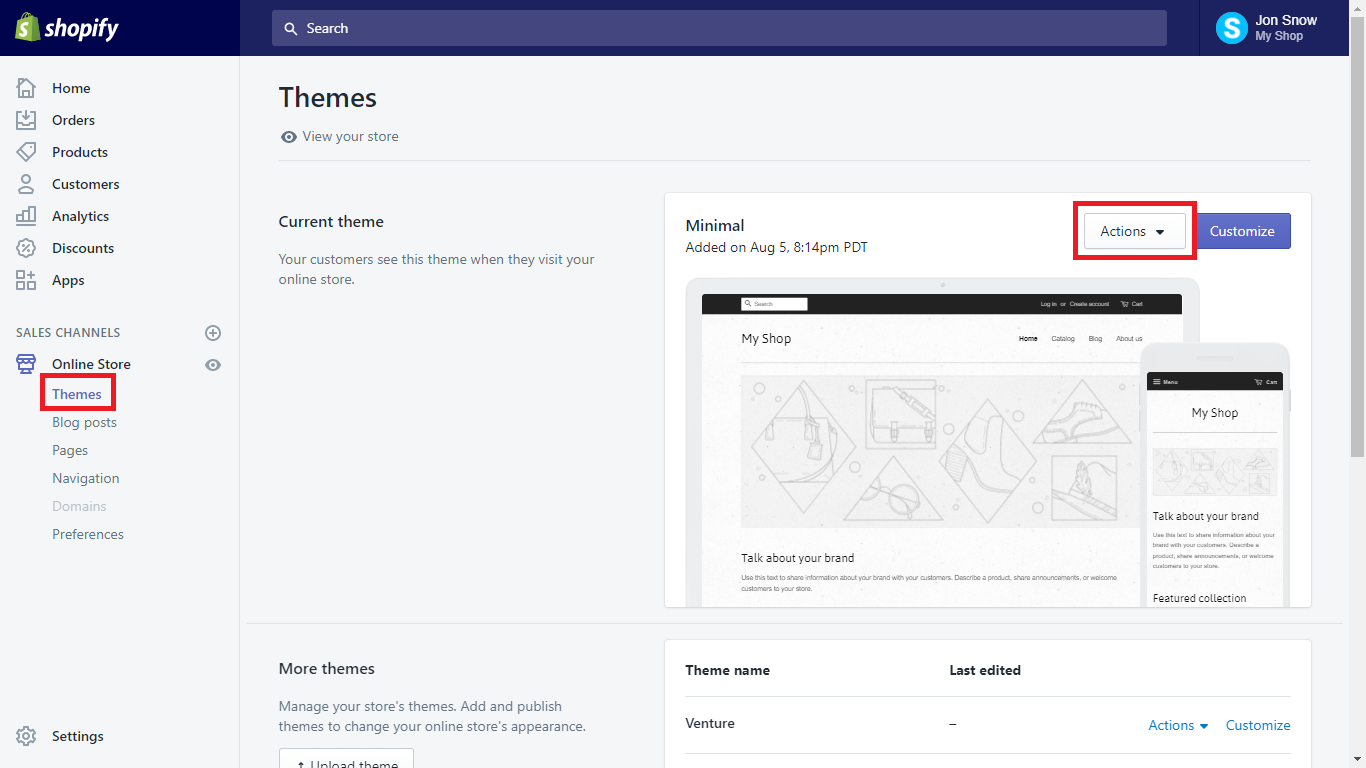Select Themes under Online Store
This screenshot has height=768, width=1366.
click(77, 394)
